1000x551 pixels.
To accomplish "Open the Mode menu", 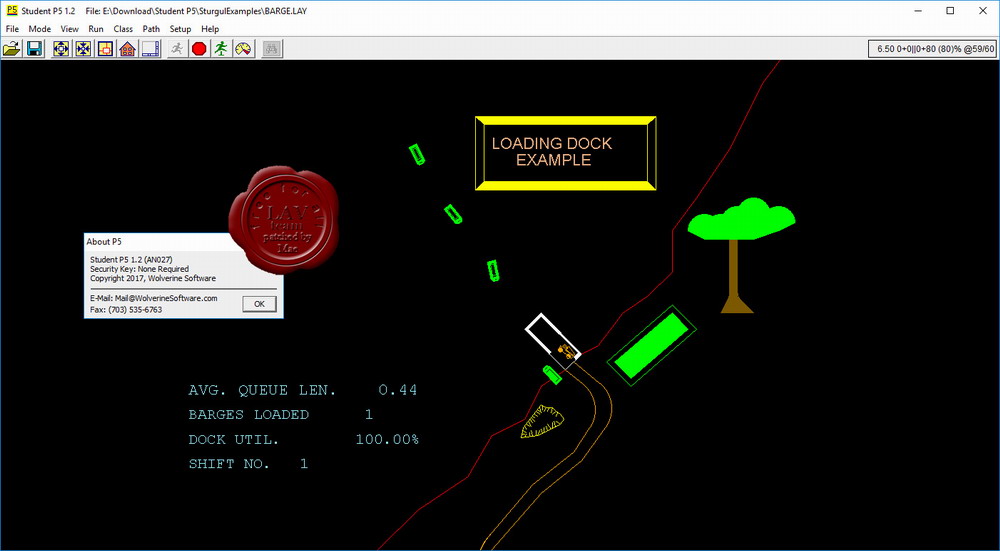I will click(40, 29).
